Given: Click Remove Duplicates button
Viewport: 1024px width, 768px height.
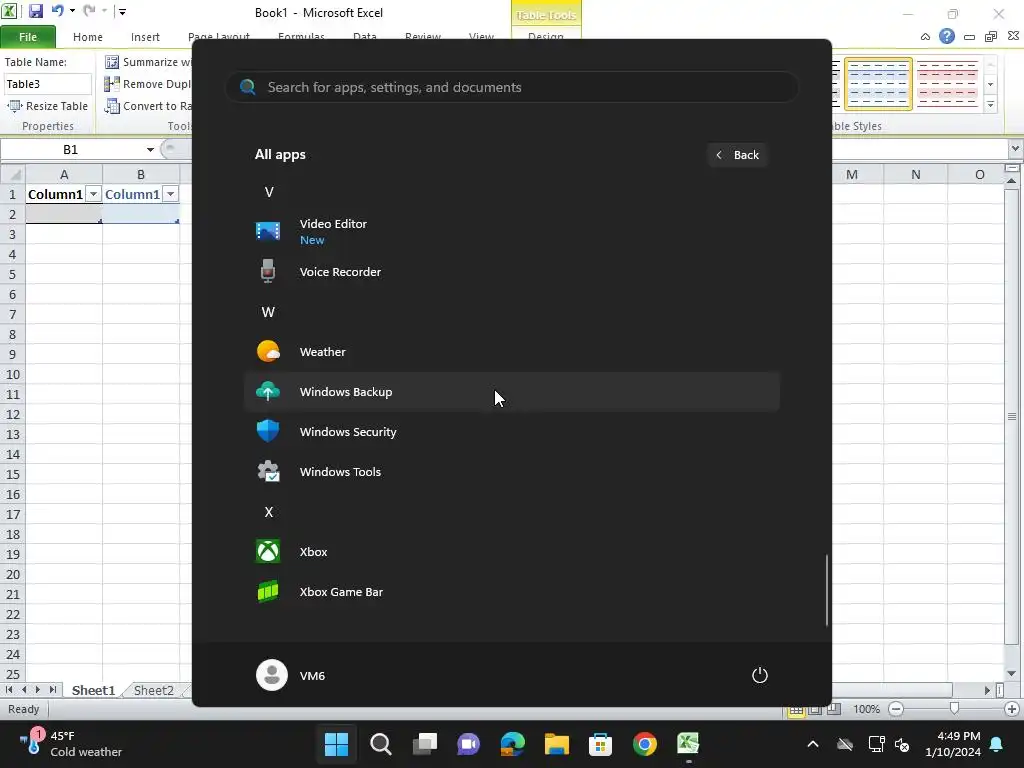Looking at the screenshot, I should coord(148,84).
